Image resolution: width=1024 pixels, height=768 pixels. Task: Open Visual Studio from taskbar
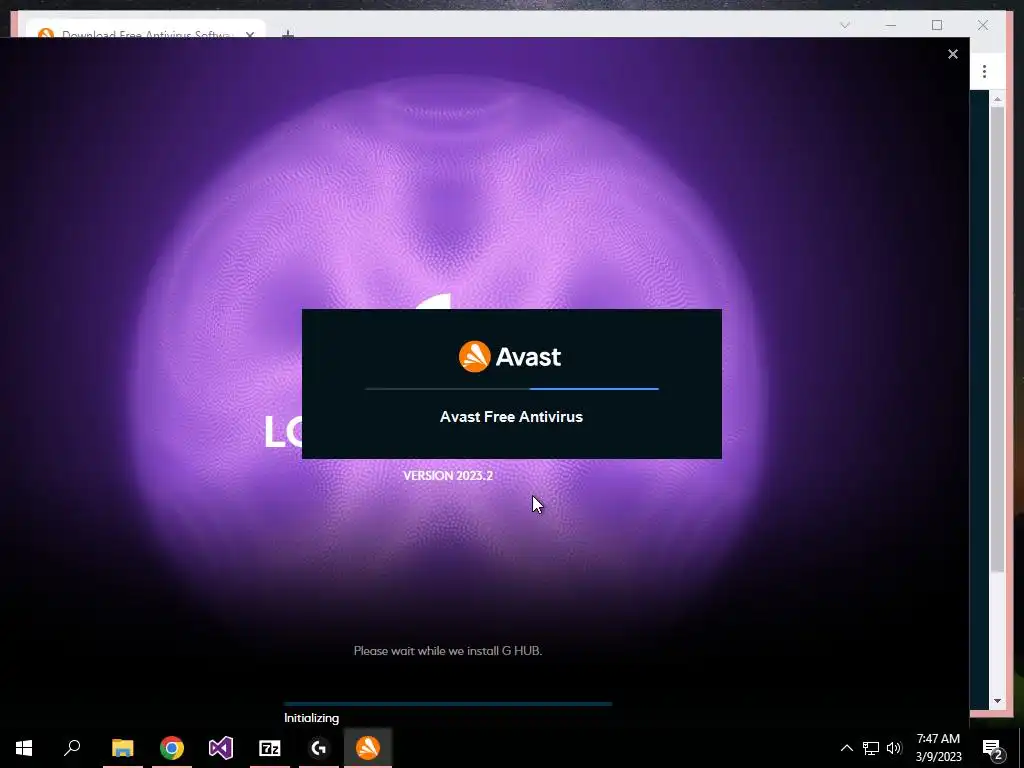(x=221, y=748)
